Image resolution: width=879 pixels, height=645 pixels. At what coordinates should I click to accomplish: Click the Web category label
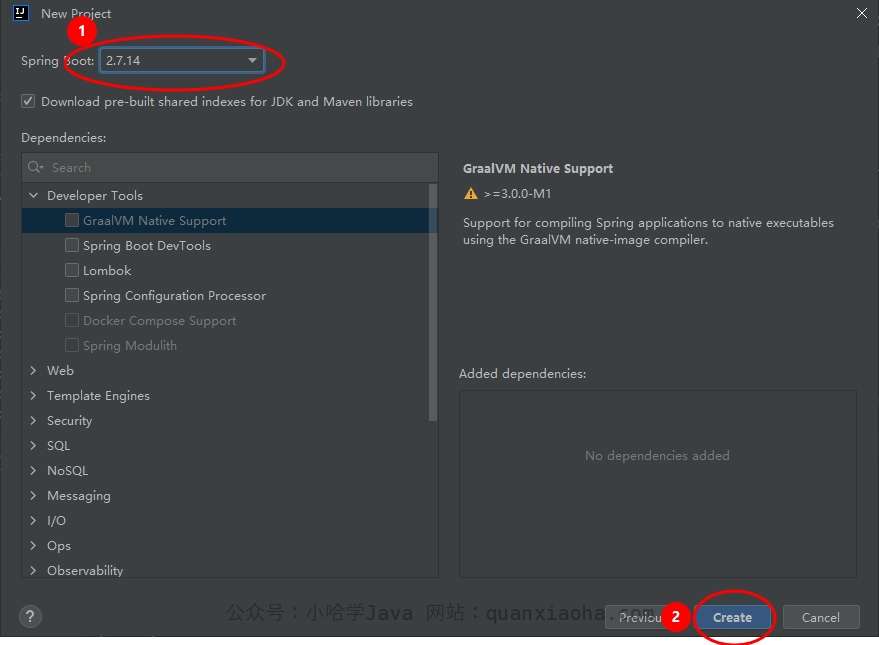pos(61,370)
